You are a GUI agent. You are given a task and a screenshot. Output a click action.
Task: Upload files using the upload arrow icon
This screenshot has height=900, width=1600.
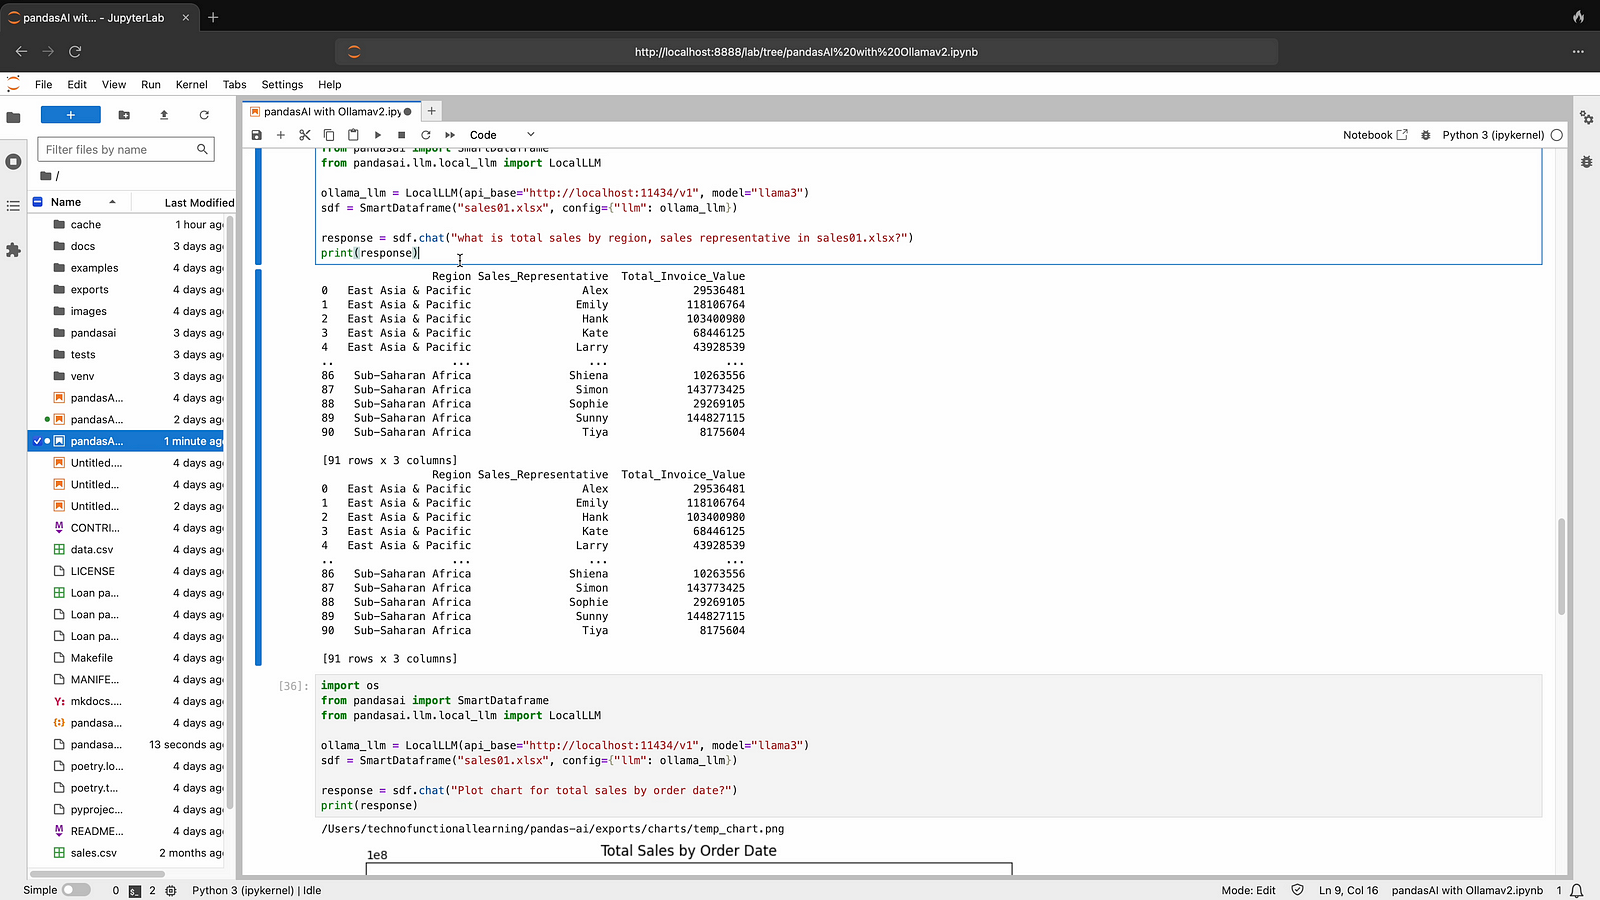pyautogui.click(x=164, y=115)
